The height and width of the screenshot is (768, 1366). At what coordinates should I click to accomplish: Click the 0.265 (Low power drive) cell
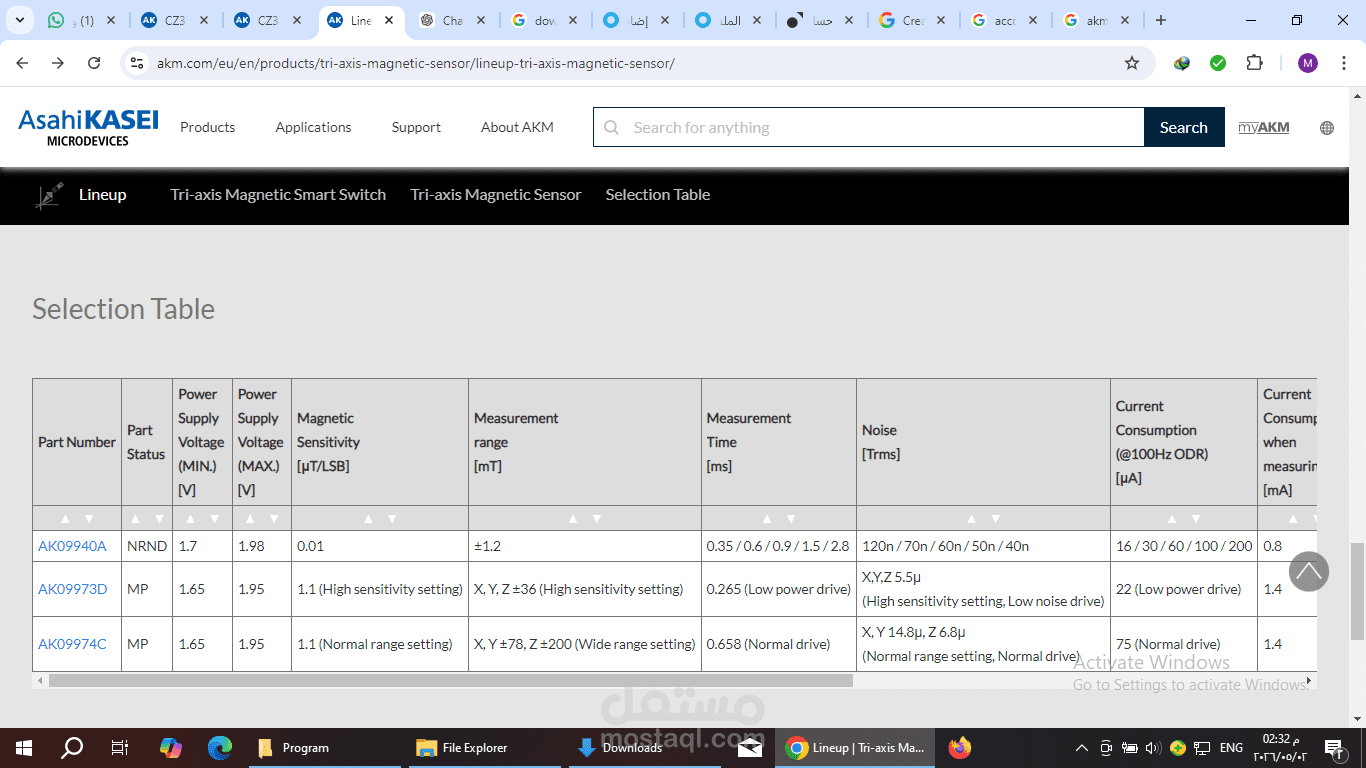tap(779, 589)
